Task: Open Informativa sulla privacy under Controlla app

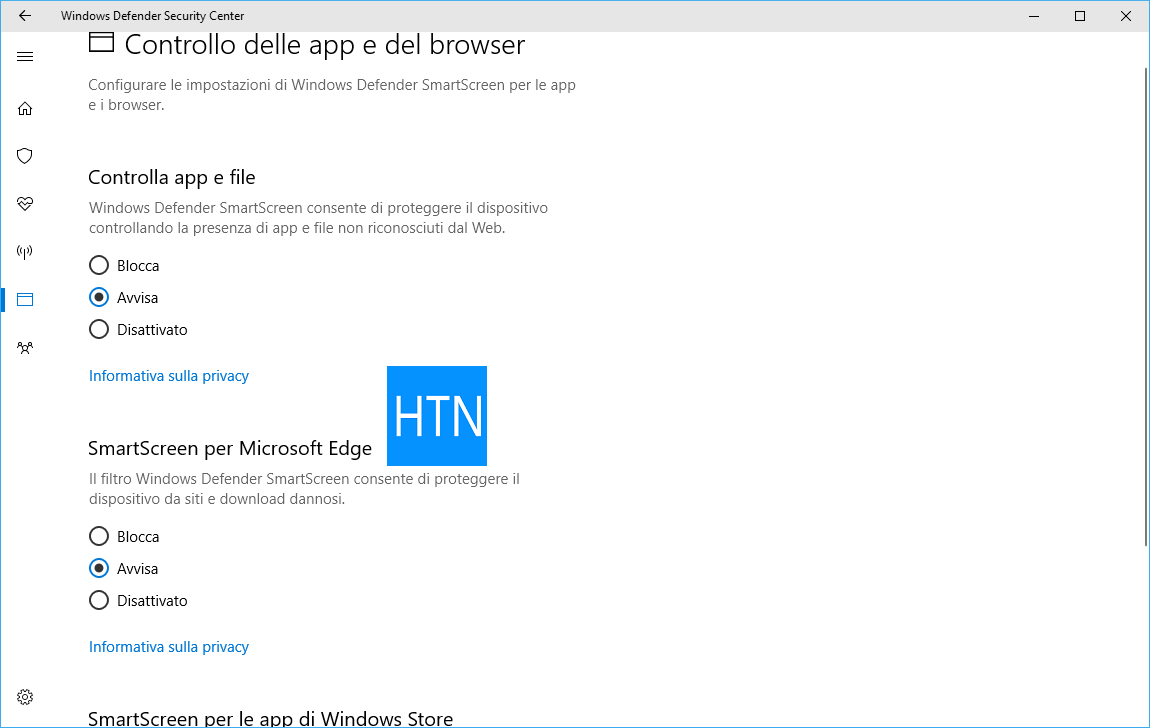Action: [169, 376]
